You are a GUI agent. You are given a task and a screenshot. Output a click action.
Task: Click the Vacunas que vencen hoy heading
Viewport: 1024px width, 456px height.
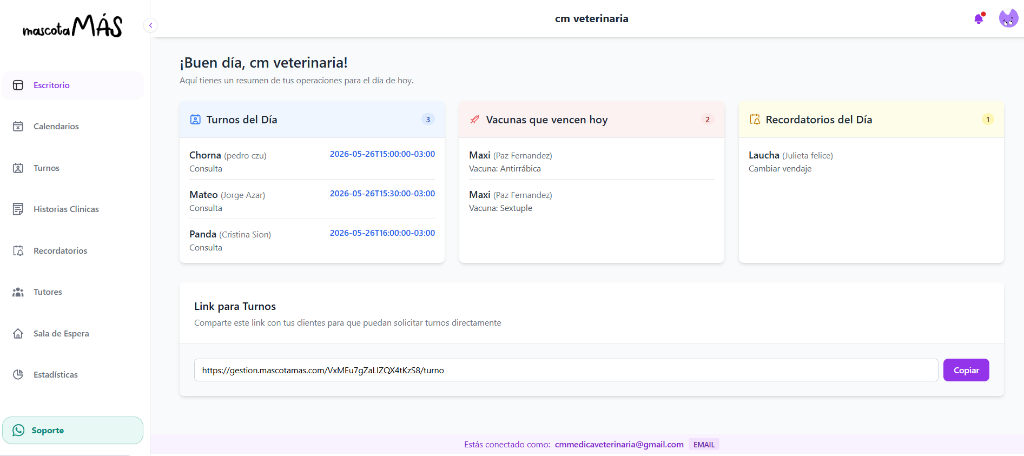tap(547, 120)
